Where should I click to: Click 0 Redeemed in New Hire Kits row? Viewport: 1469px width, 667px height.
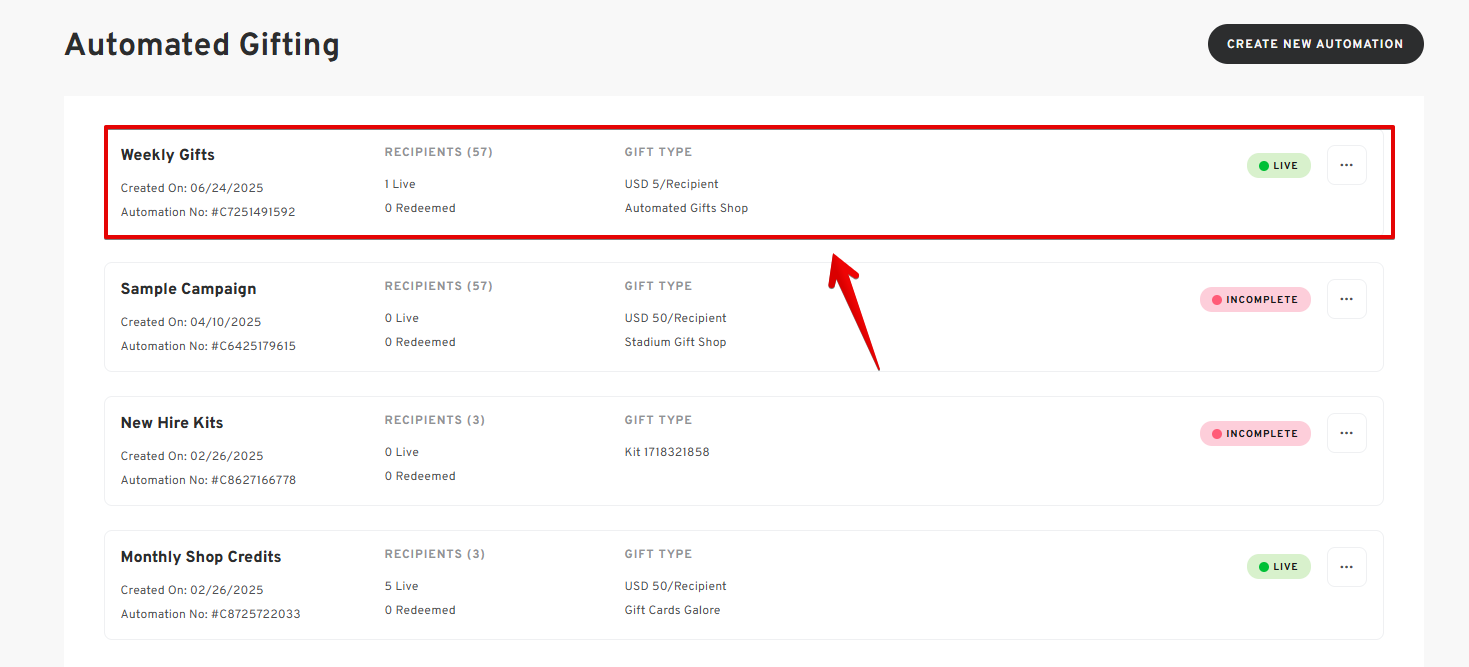tap(420, 476)
